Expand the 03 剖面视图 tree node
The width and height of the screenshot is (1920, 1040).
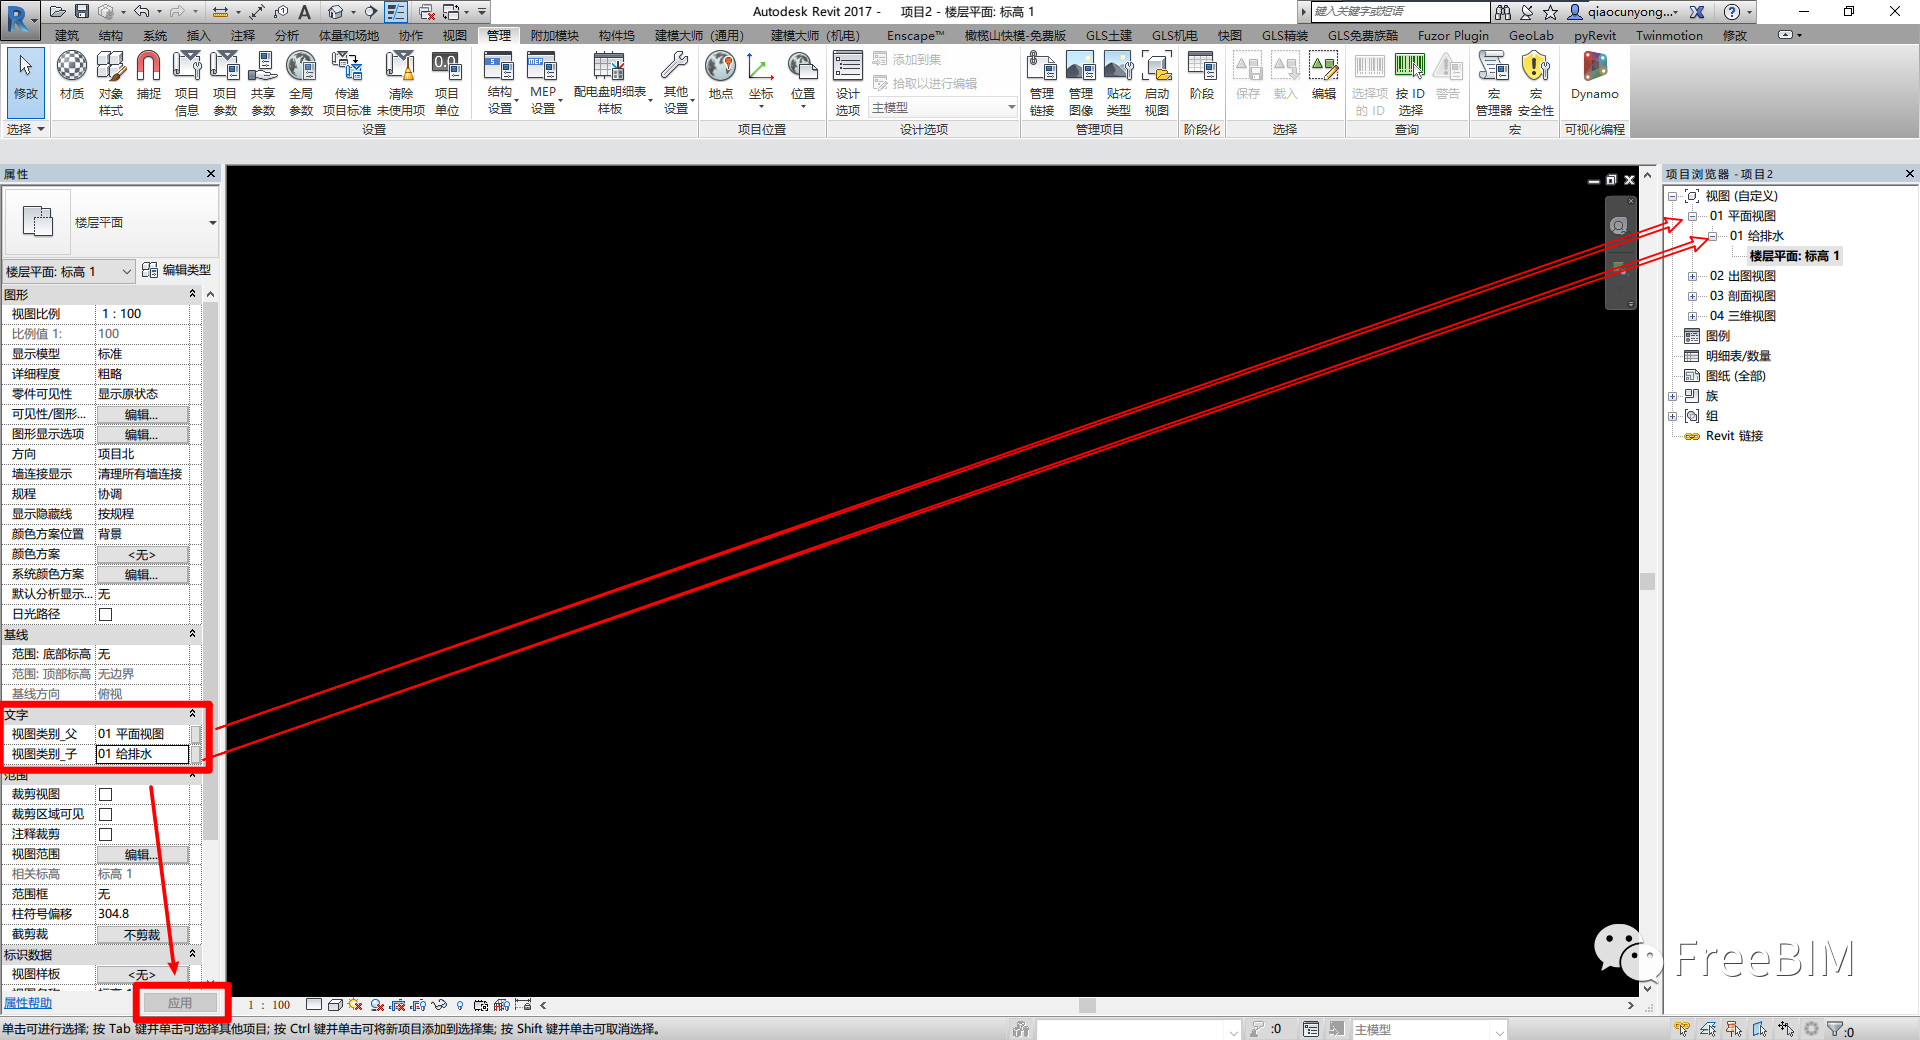click(x=1692, y=296)
